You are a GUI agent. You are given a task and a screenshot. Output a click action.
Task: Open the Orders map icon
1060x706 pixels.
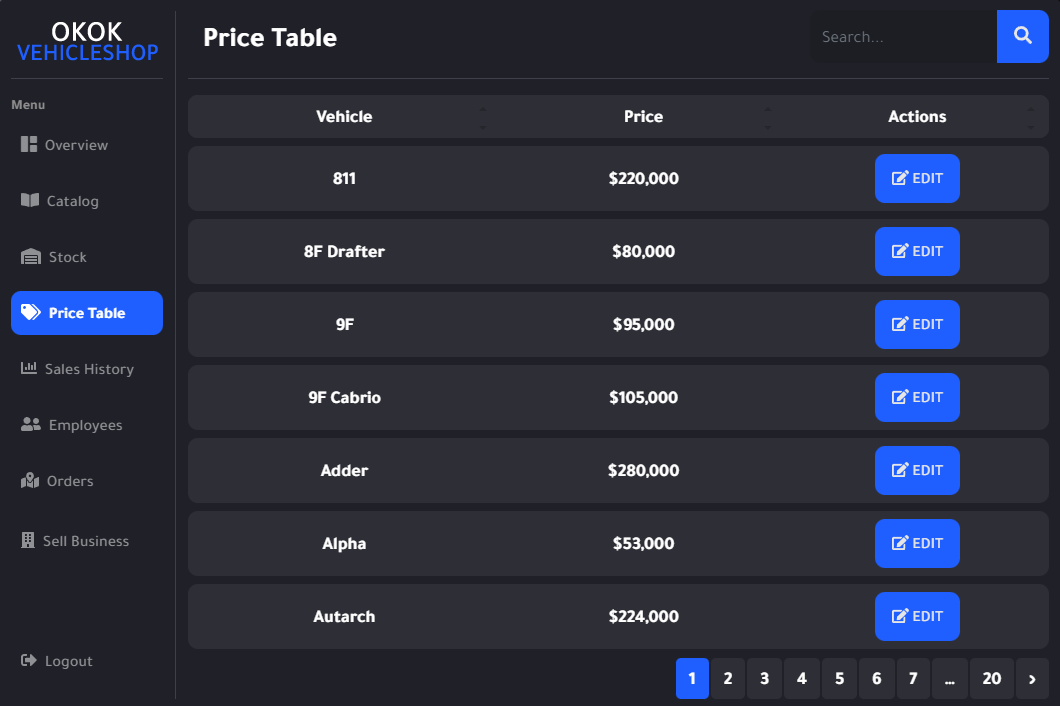pyautogui.click(x=30, y=481)
